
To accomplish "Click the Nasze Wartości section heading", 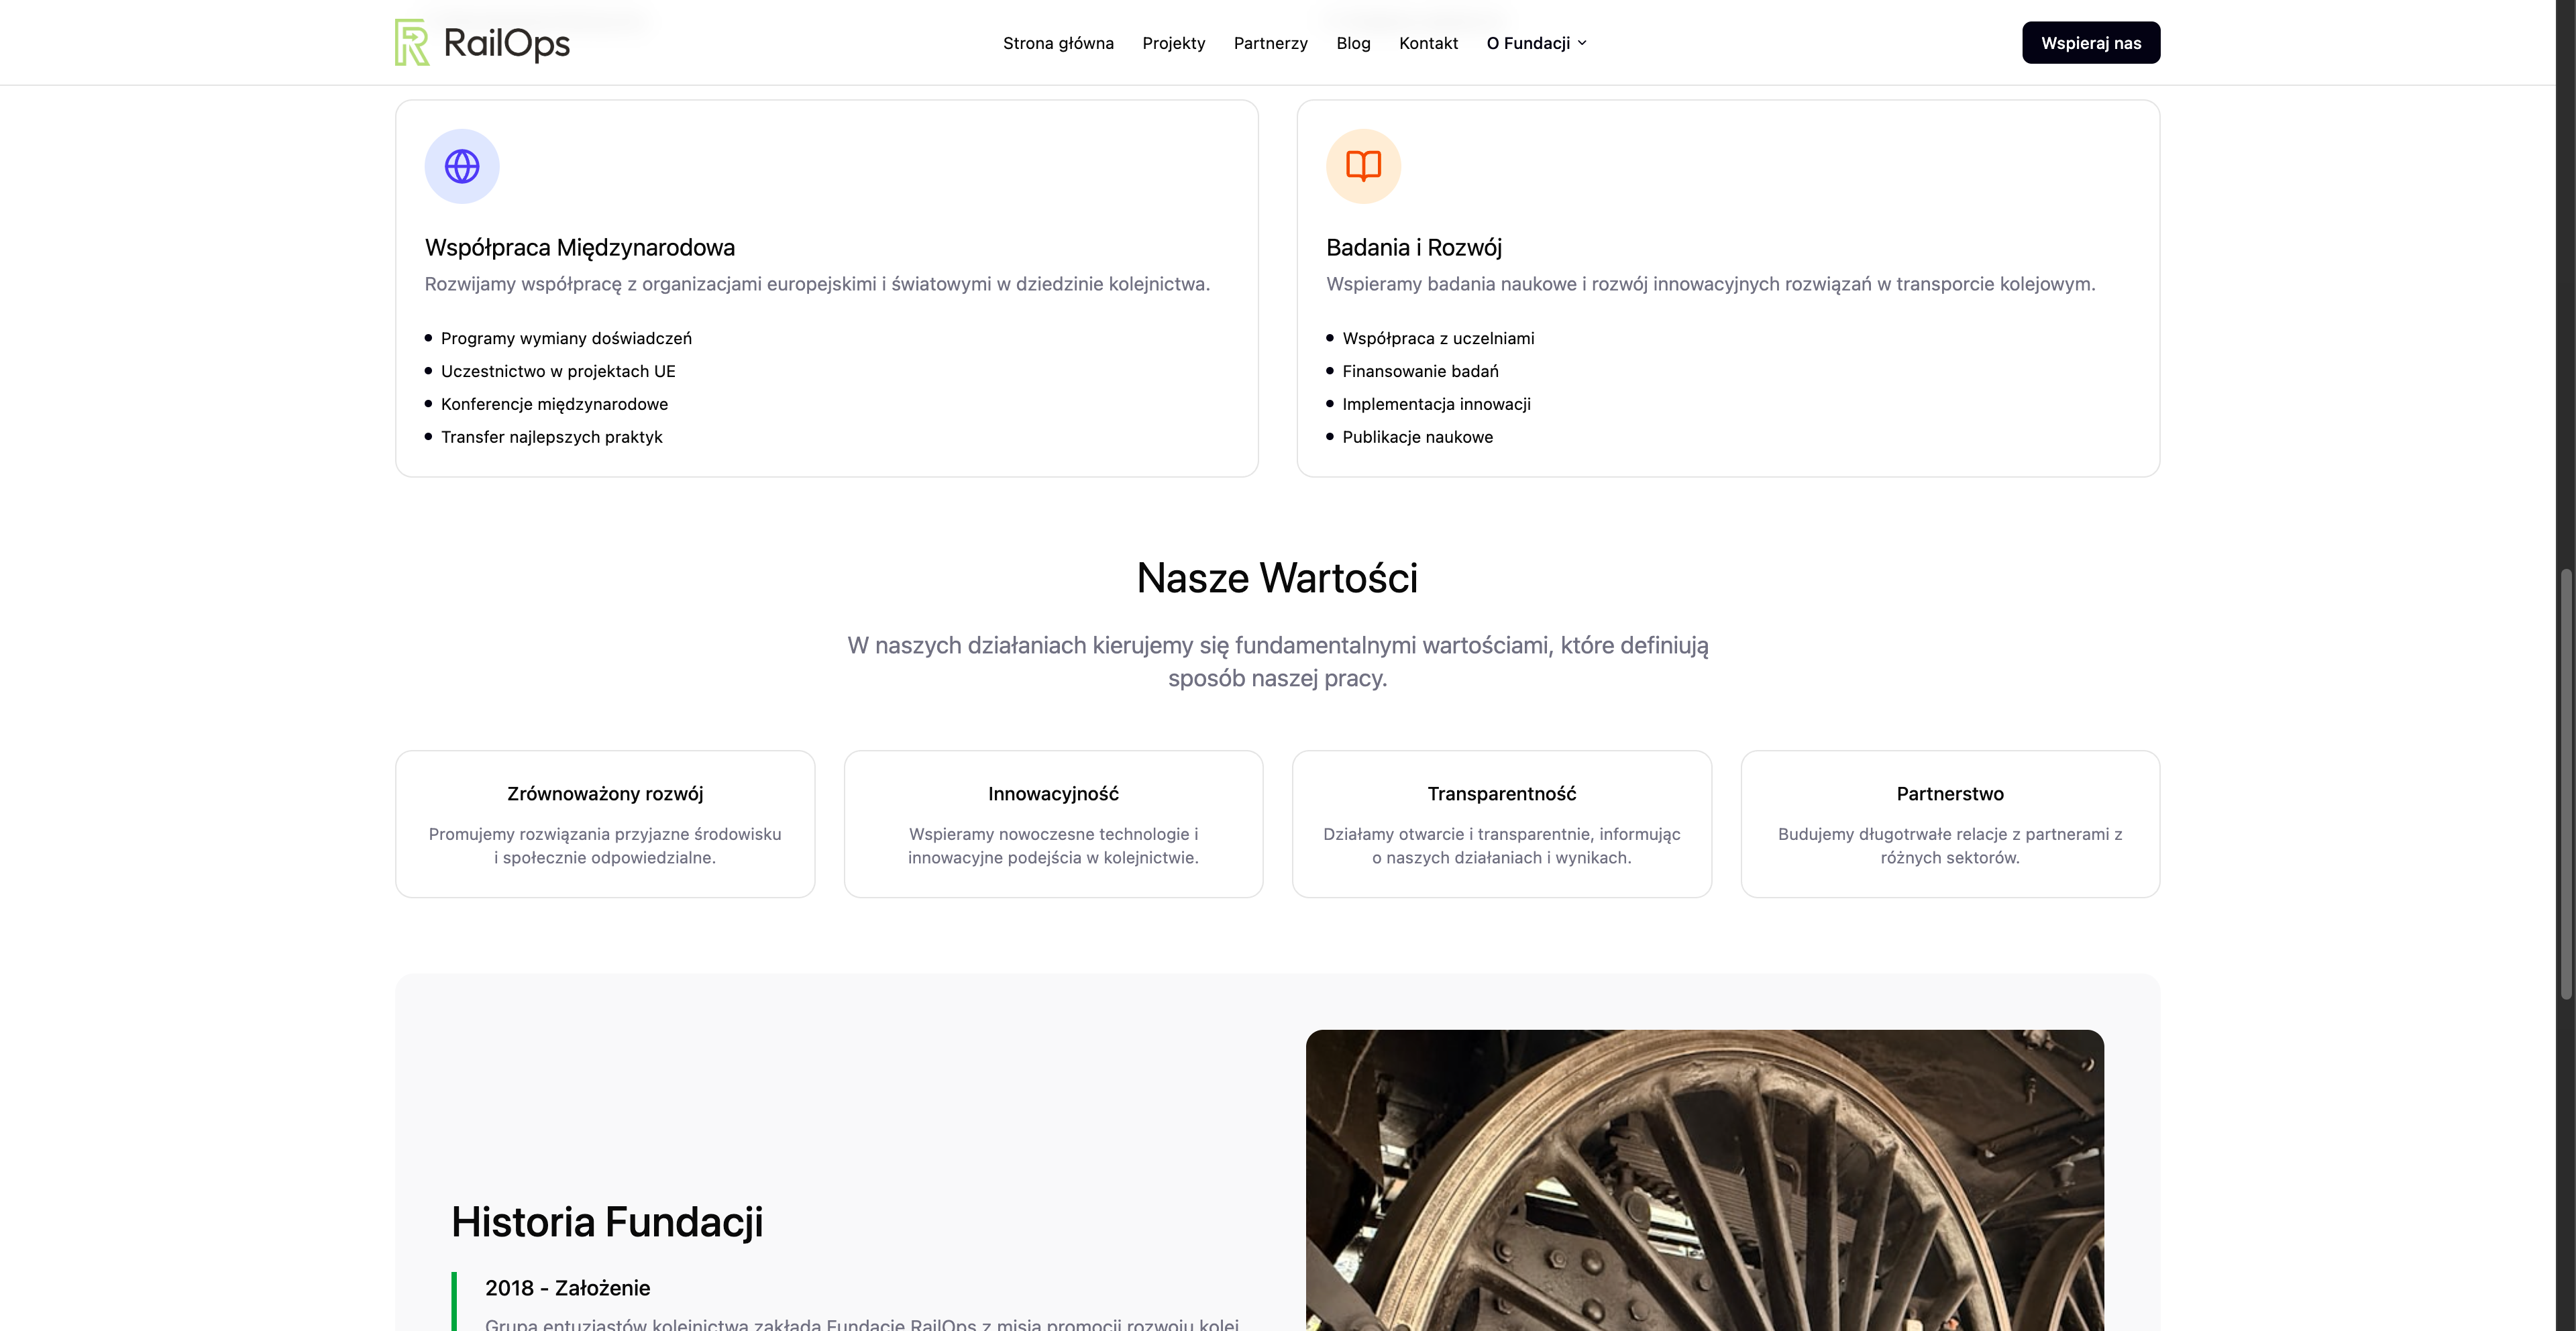I will pyautogui.click(x=1277, y=578).
